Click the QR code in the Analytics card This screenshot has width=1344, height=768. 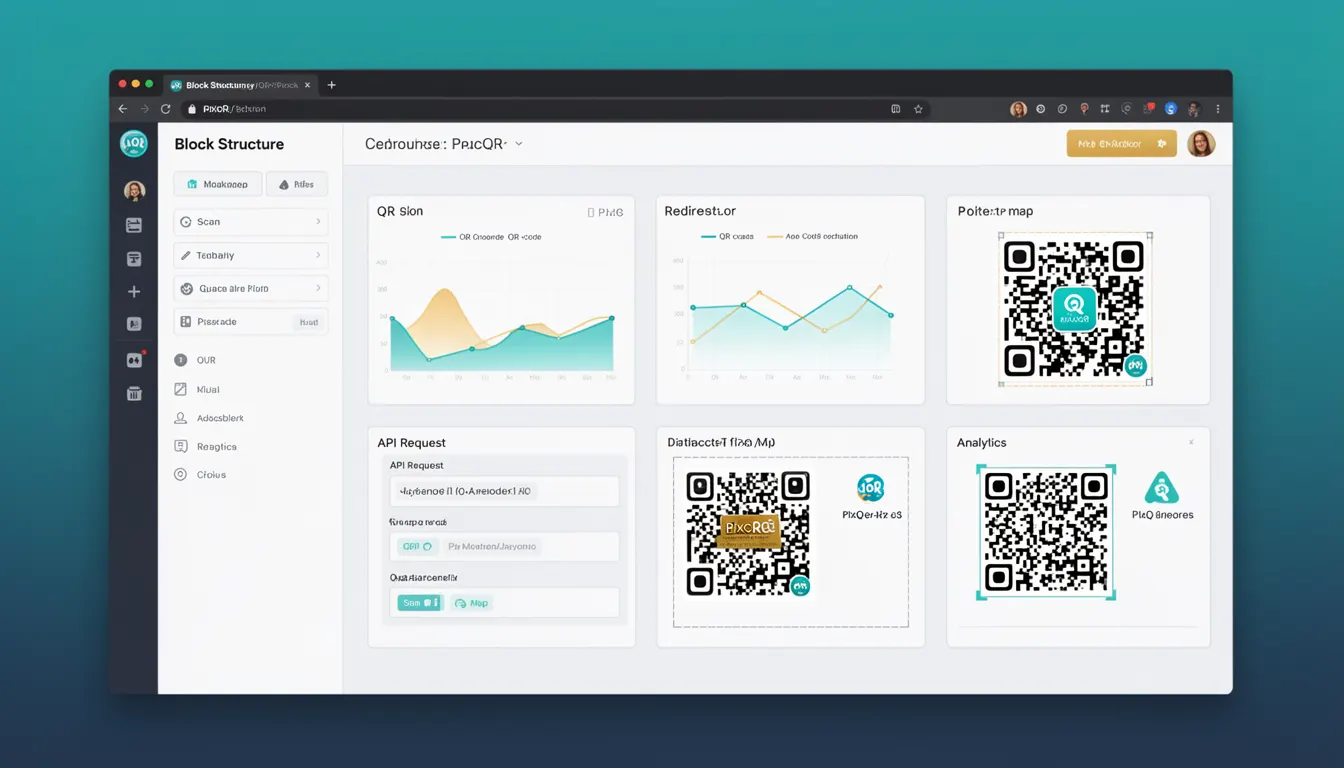click(x=1046, y=532)
